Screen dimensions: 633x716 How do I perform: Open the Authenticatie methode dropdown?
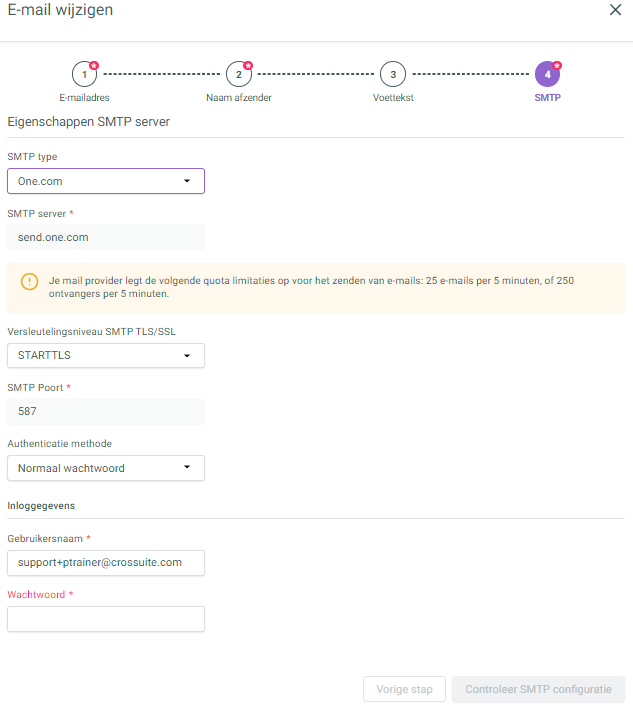point(106,468)
